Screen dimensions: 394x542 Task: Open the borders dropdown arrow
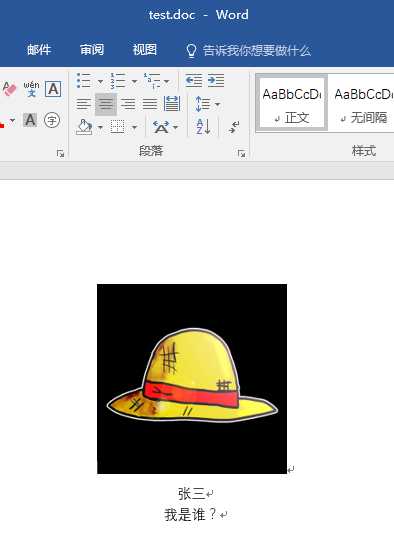(134, 128)
